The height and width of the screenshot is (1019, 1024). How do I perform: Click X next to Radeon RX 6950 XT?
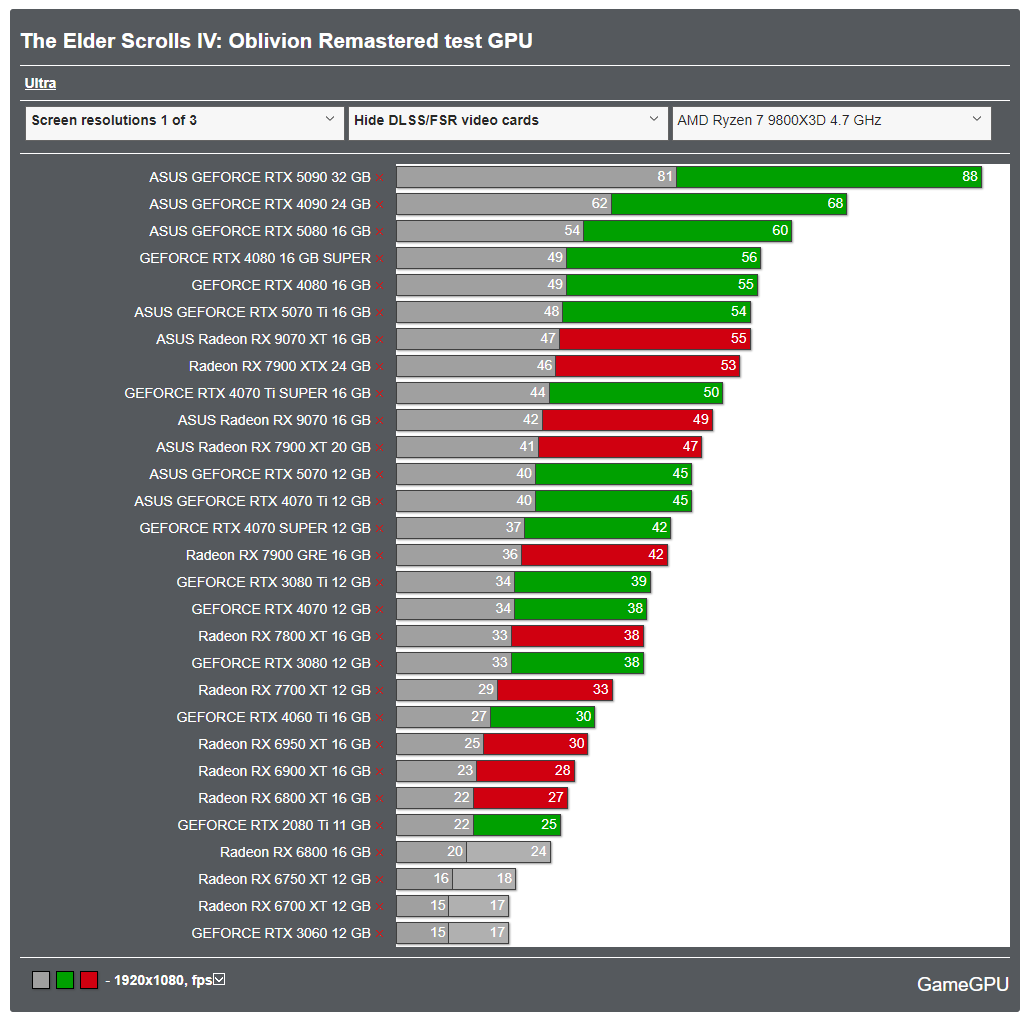380,745
